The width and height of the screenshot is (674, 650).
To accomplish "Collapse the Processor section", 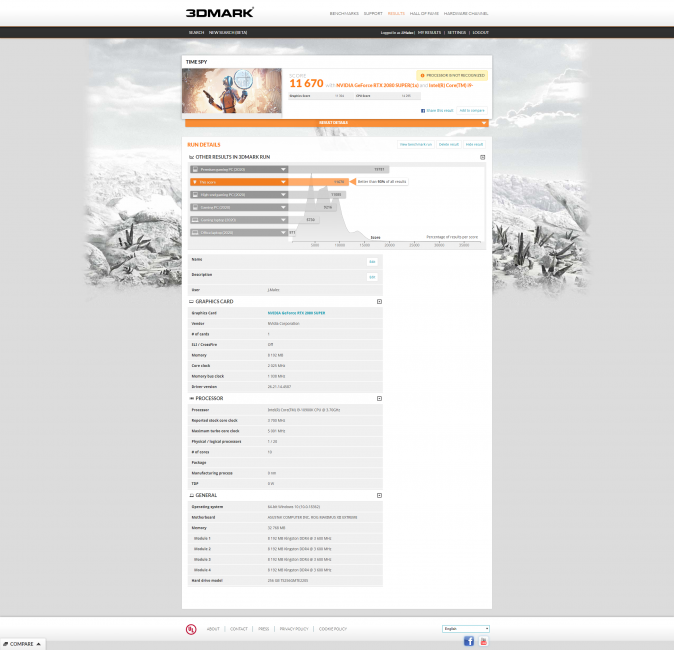I will pyautogui.click(x=379, y=399).
